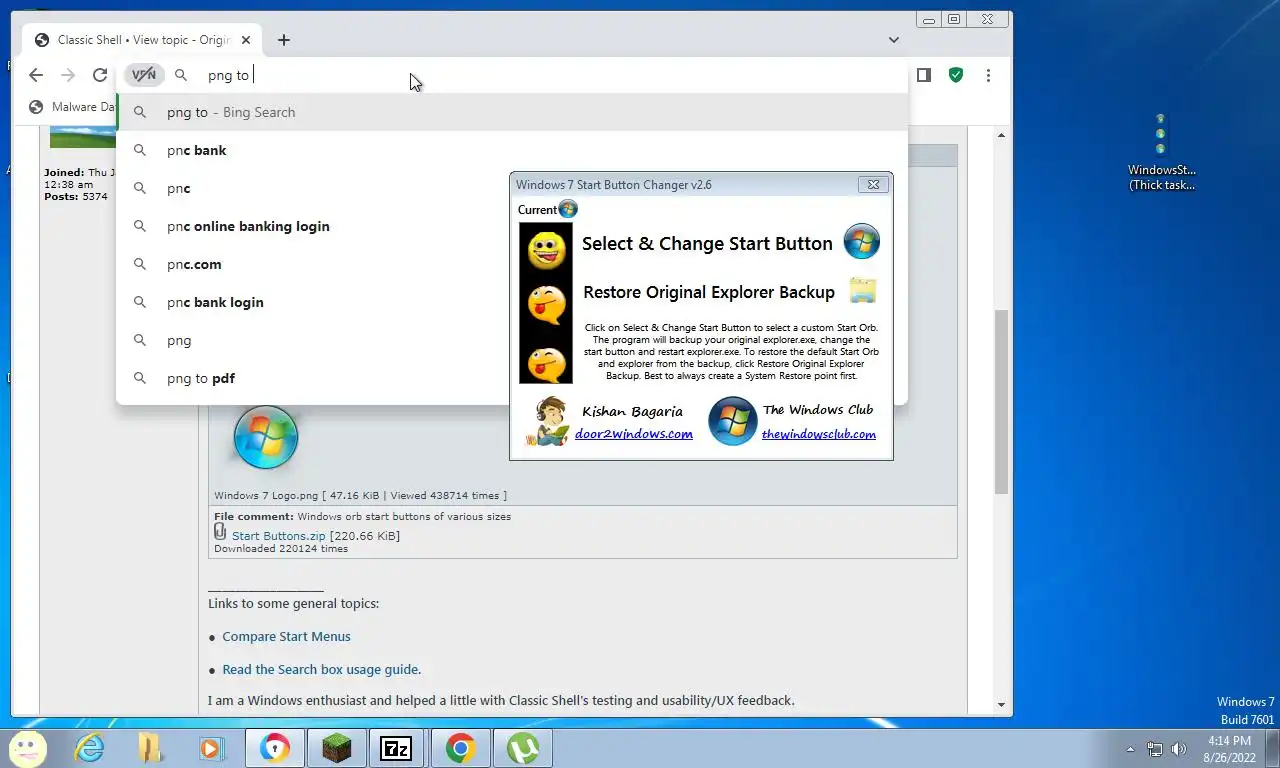Open 7-Zip from the taskbar
Viewport: 1280px width, 768px height.
[397, 748]
